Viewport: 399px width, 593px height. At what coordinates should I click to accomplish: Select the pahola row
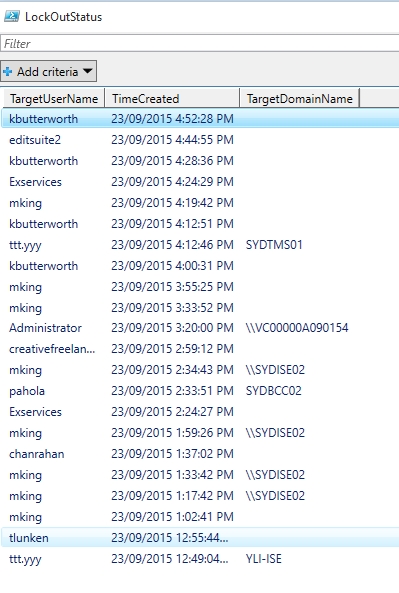click(200, 391)
